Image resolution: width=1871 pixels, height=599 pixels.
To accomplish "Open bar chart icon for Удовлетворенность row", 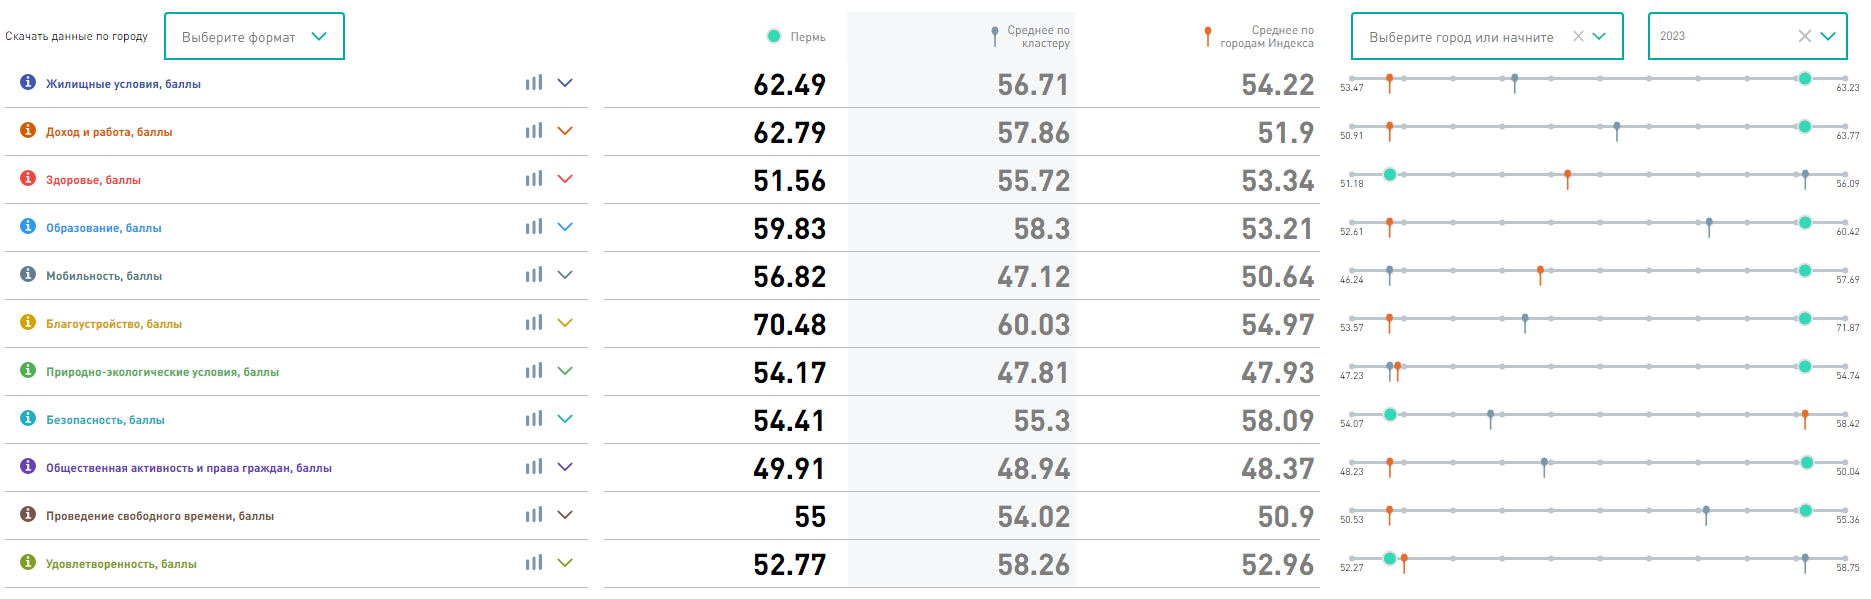I will click(534, 563).
